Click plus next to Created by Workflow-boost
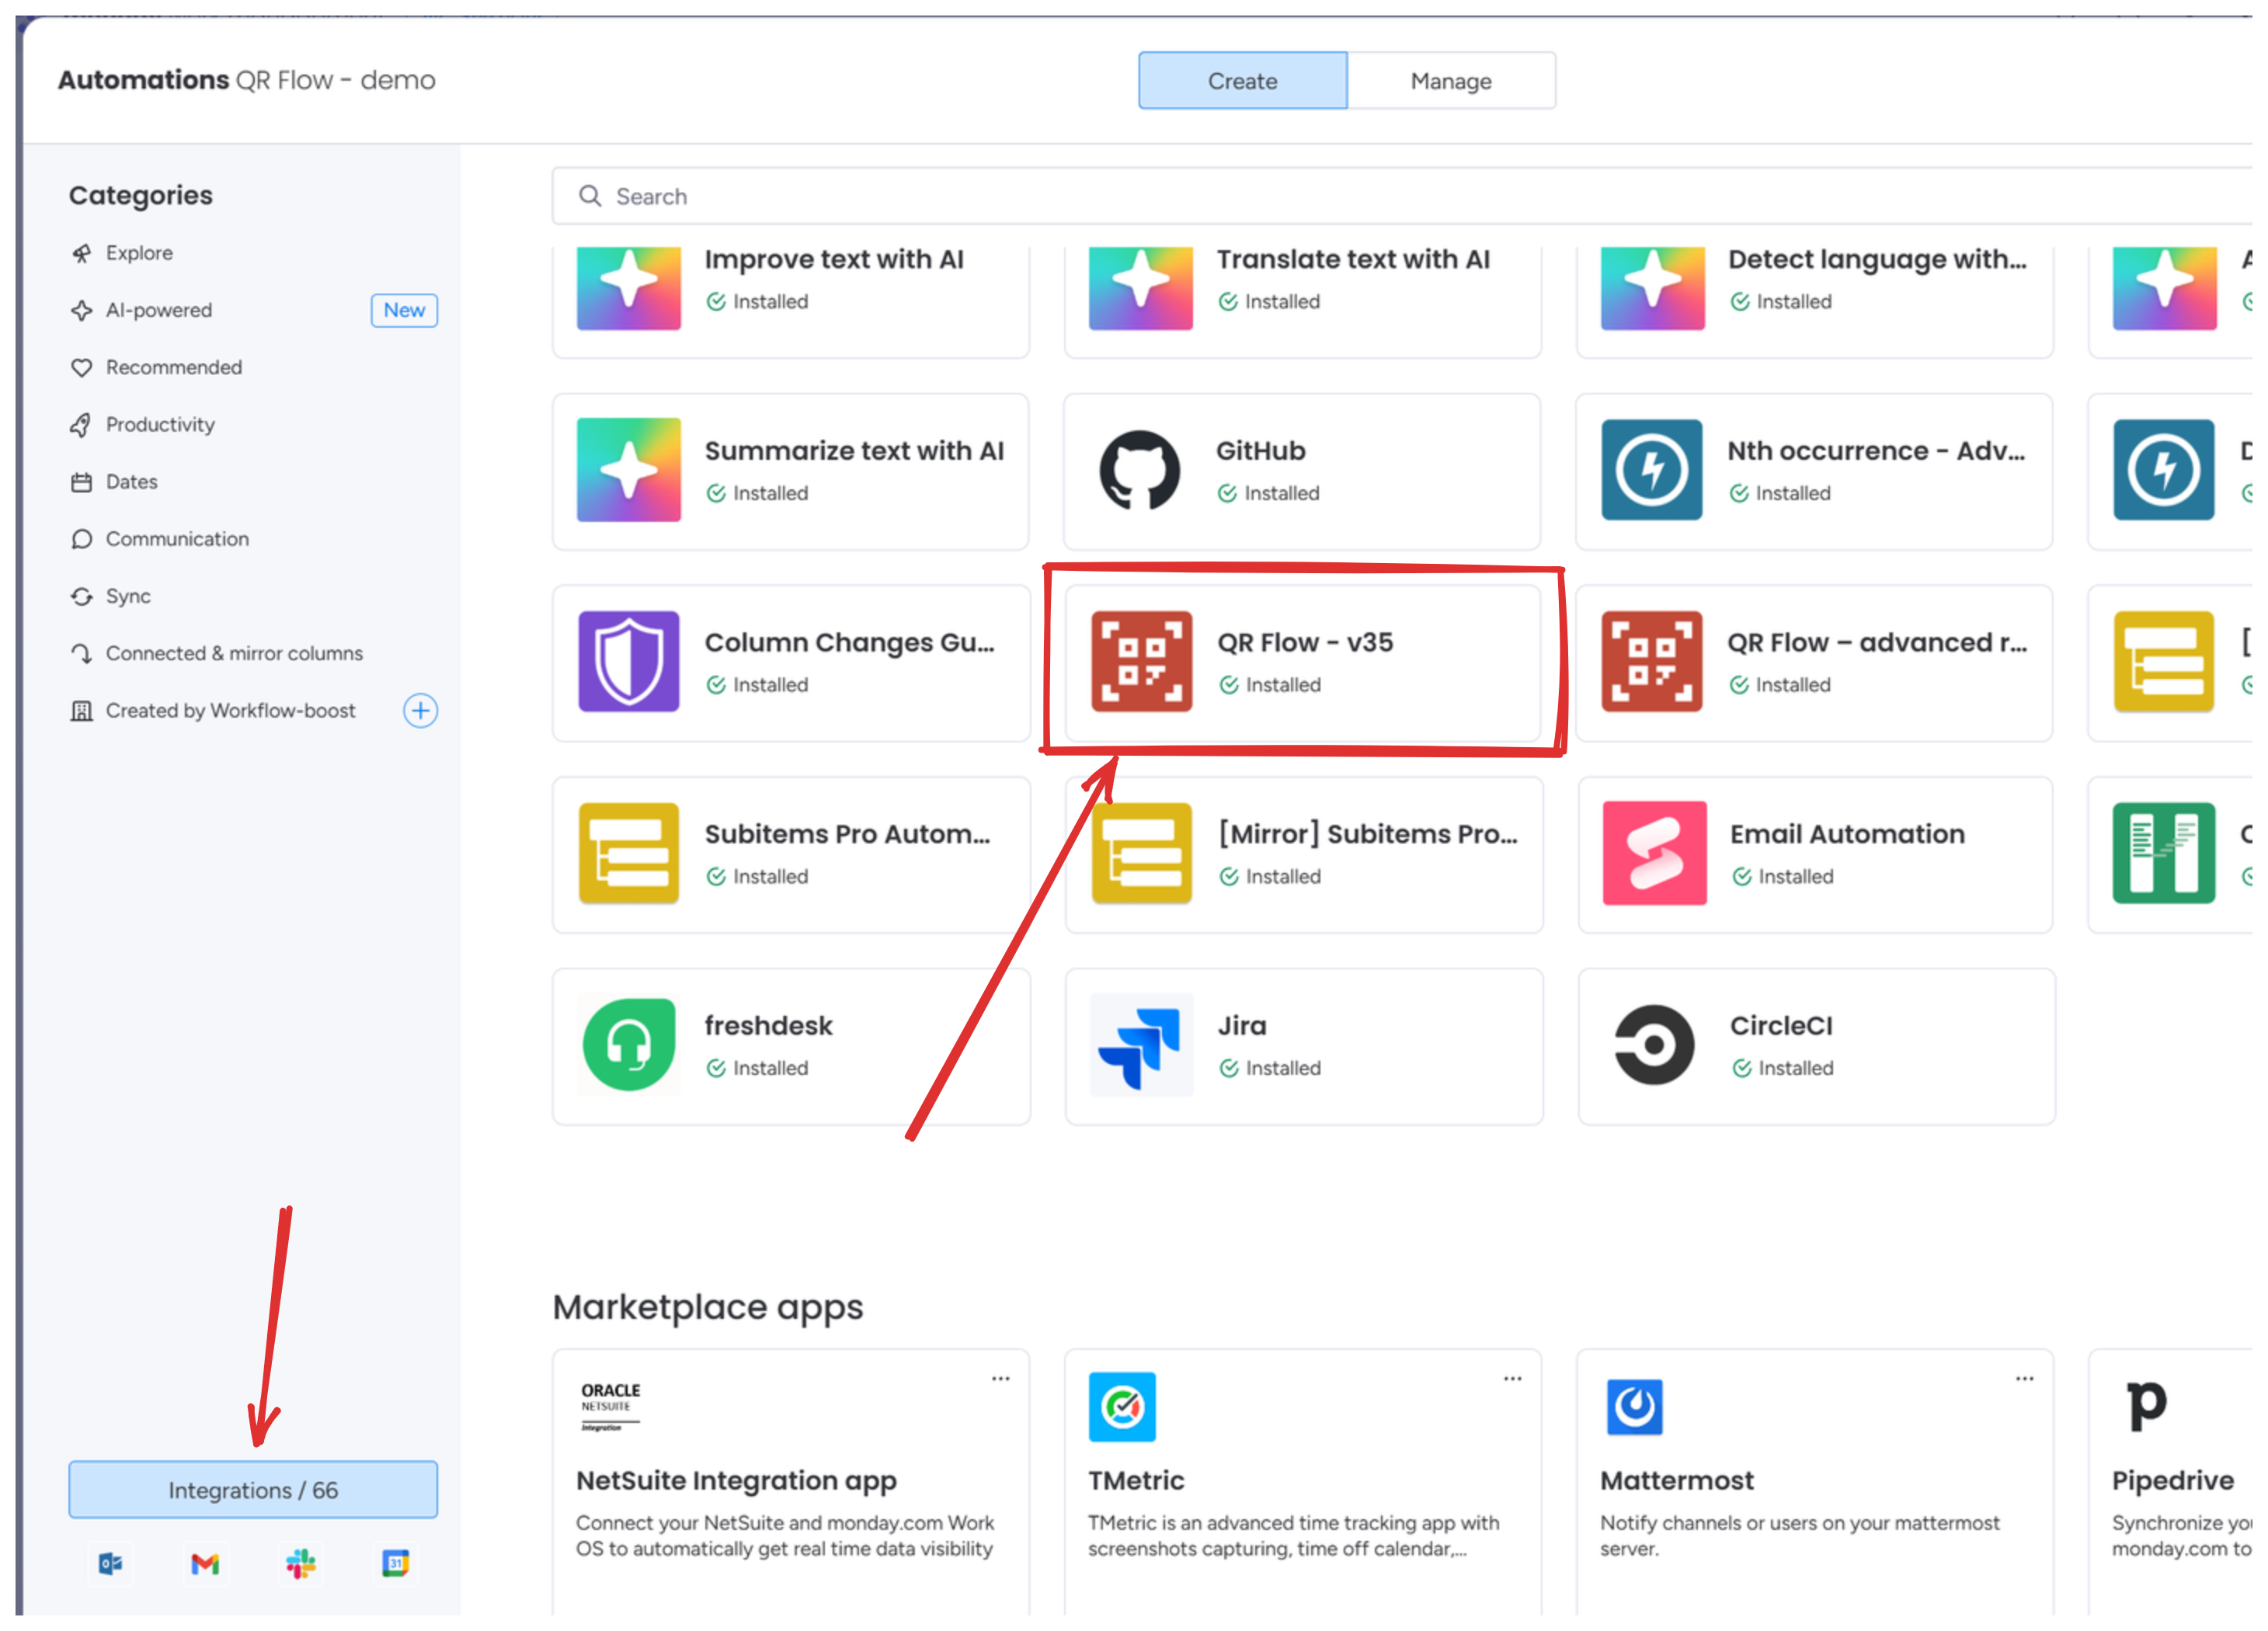 tap(420, 710)
